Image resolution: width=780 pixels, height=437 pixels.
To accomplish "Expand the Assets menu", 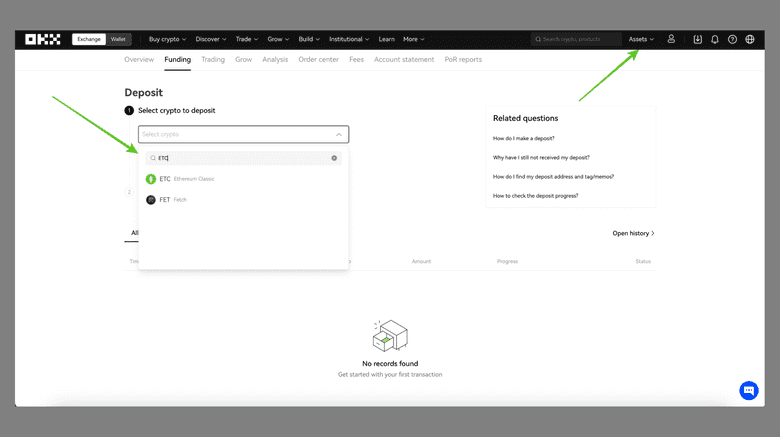I will [x=641, y=39].
